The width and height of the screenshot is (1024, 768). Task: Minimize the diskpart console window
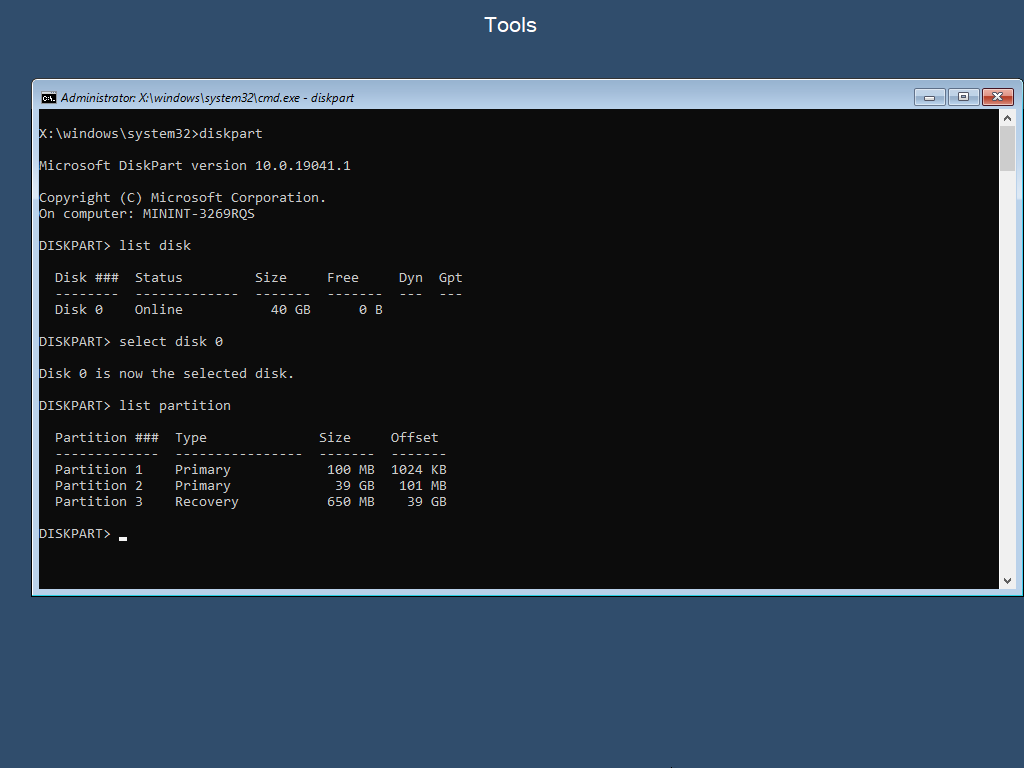928,96
